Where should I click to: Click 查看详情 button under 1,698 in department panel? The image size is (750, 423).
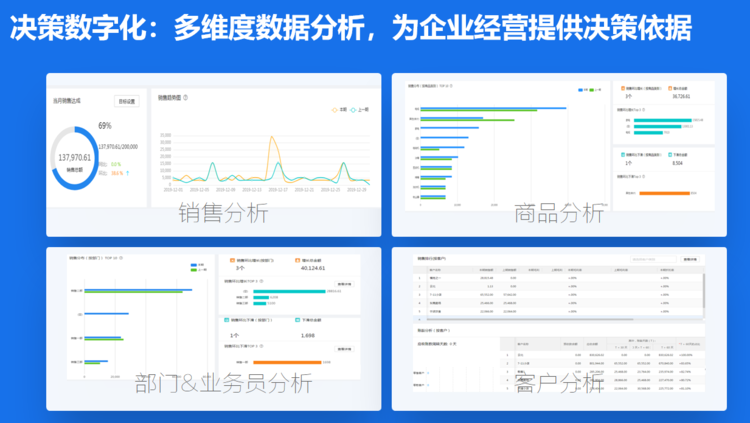click(x=344, y=350)
